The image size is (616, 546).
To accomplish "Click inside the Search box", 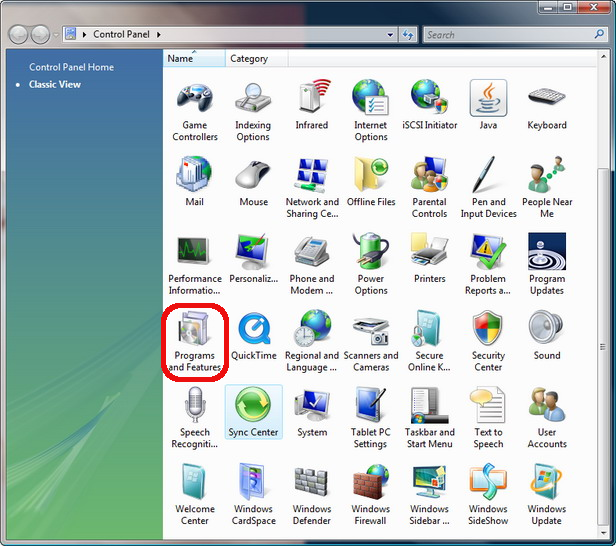I will point(509,35).
